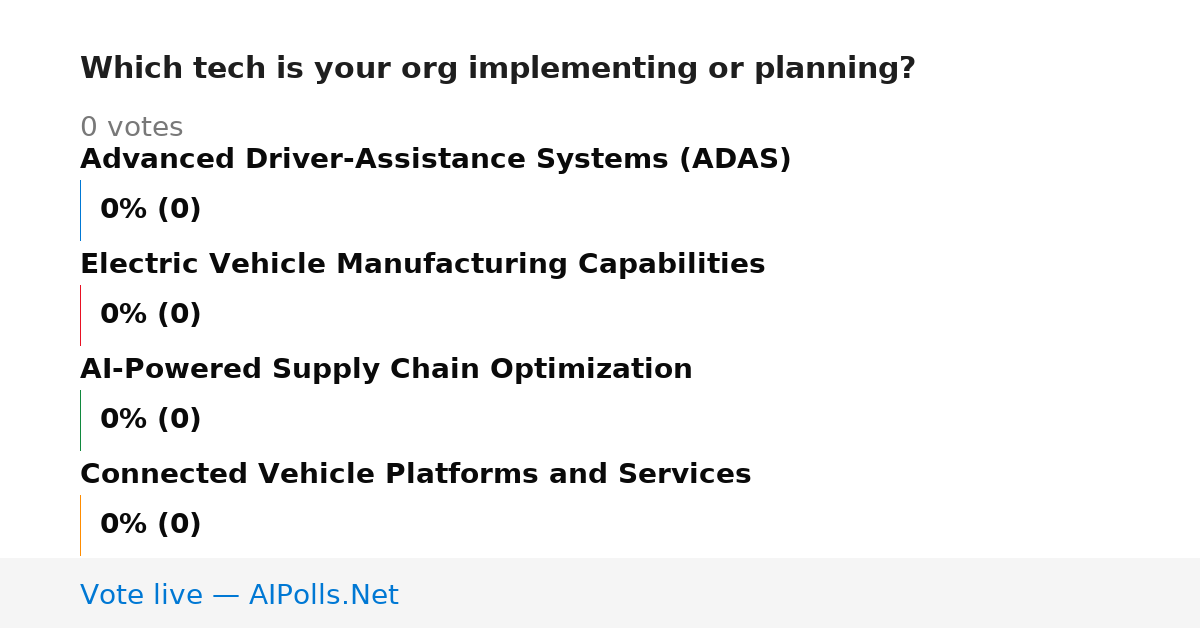Select Advanced Driver-Assistance Systems option
Screen dimensions: 1200x628
click(435, 160)
